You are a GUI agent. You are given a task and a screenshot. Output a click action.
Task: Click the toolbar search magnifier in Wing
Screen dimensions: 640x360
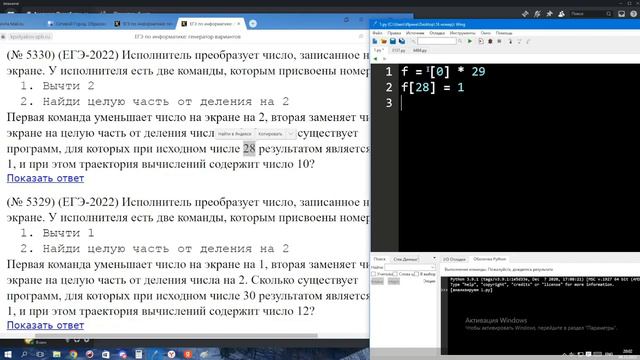[460, 41]
